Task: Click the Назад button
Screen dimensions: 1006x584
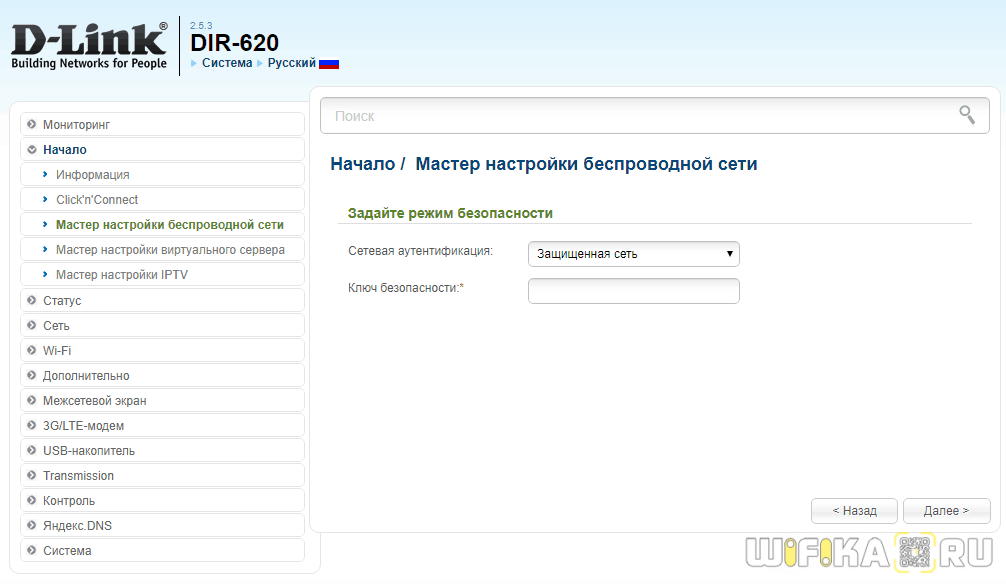Action: (855, 511)
